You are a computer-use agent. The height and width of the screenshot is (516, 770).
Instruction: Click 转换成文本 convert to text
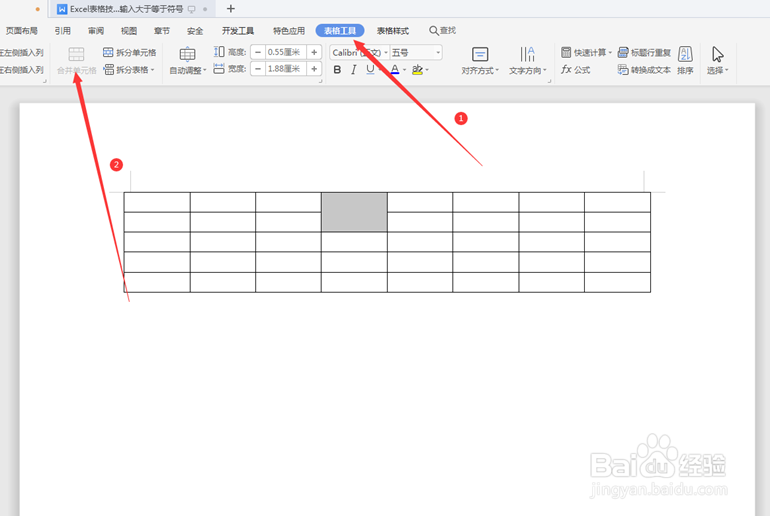[644, 70]
